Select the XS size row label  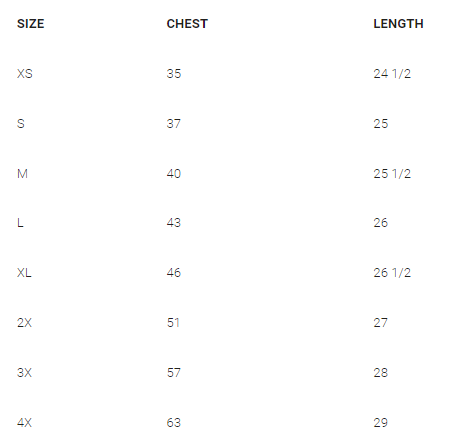(x=25, y=74)
